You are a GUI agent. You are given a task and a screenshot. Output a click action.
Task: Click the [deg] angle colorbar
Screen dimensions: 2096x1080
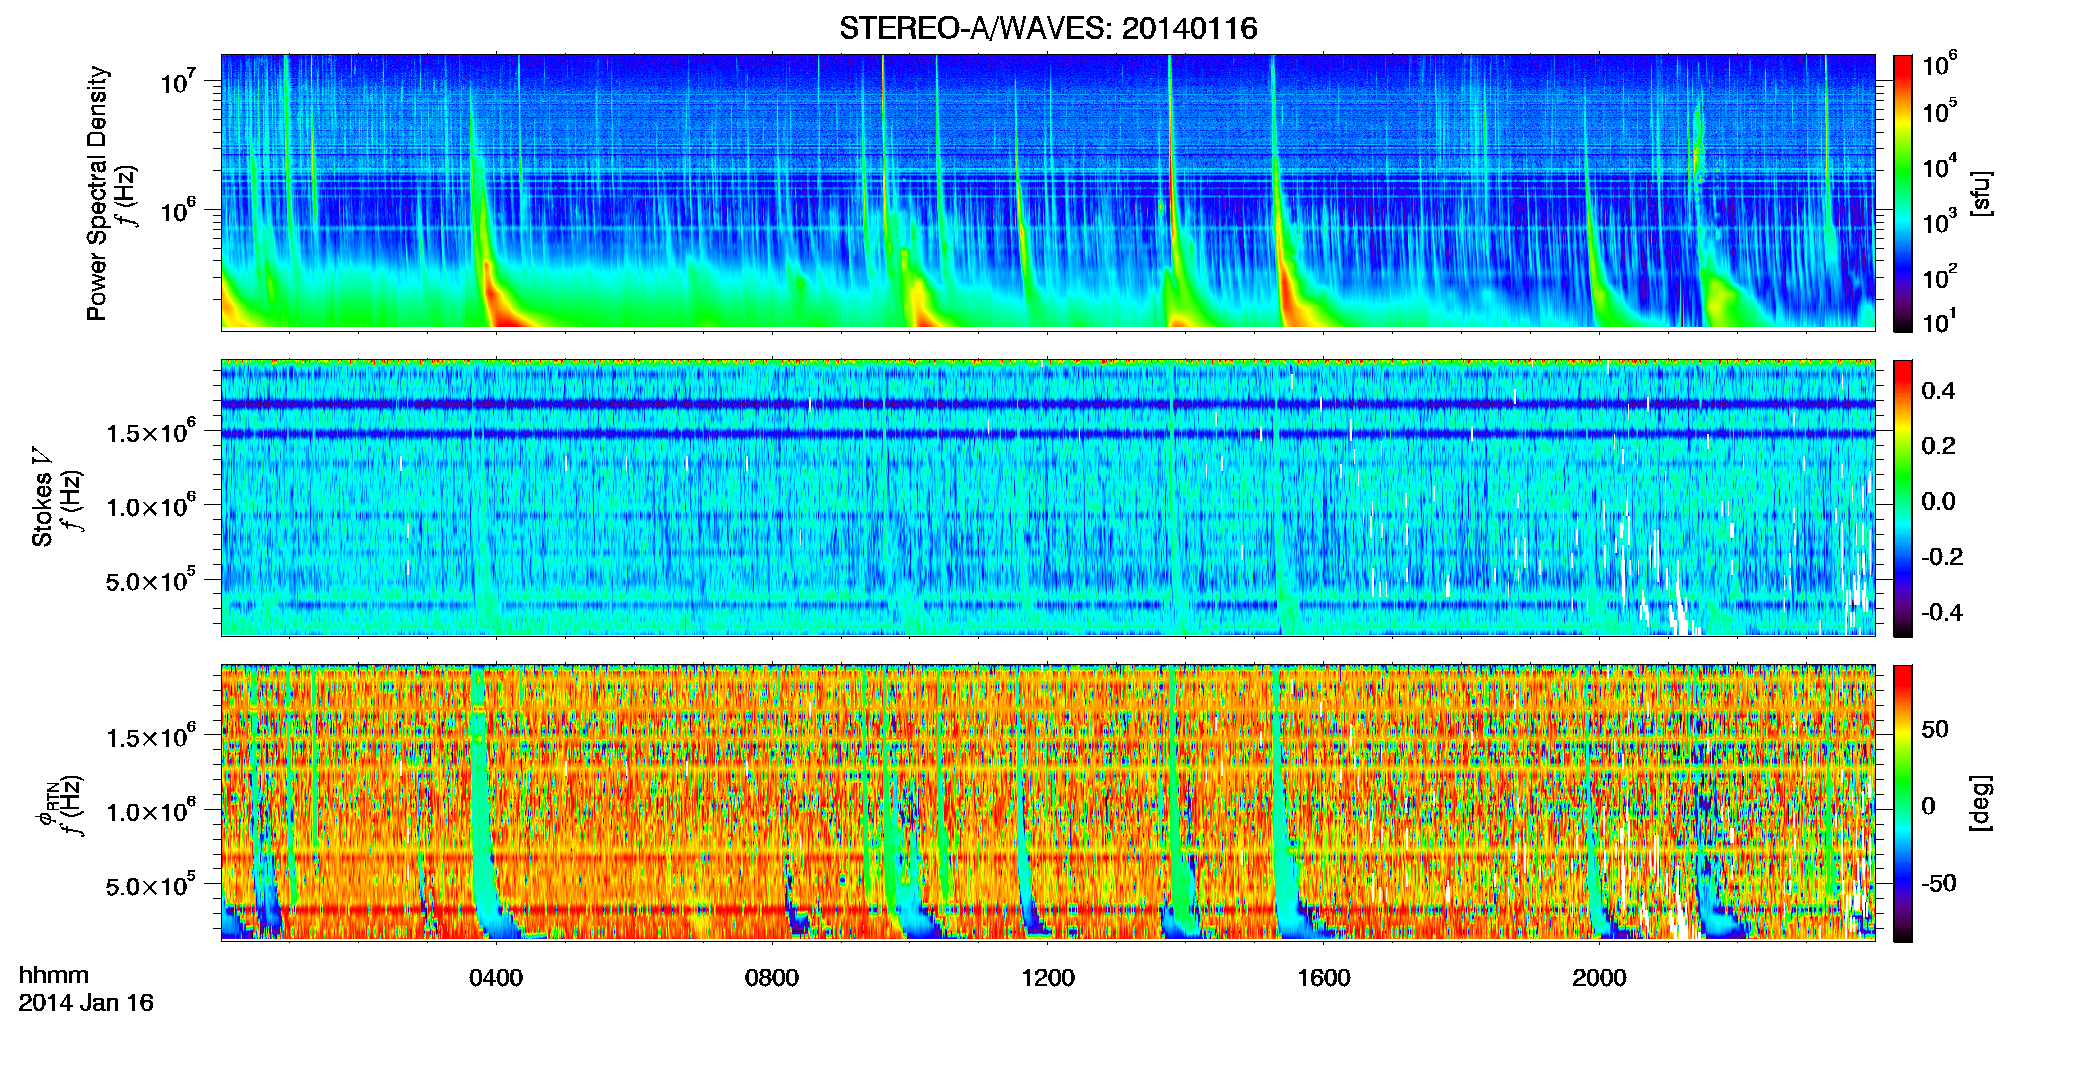pyautogui.click(x=1903, y=804)
